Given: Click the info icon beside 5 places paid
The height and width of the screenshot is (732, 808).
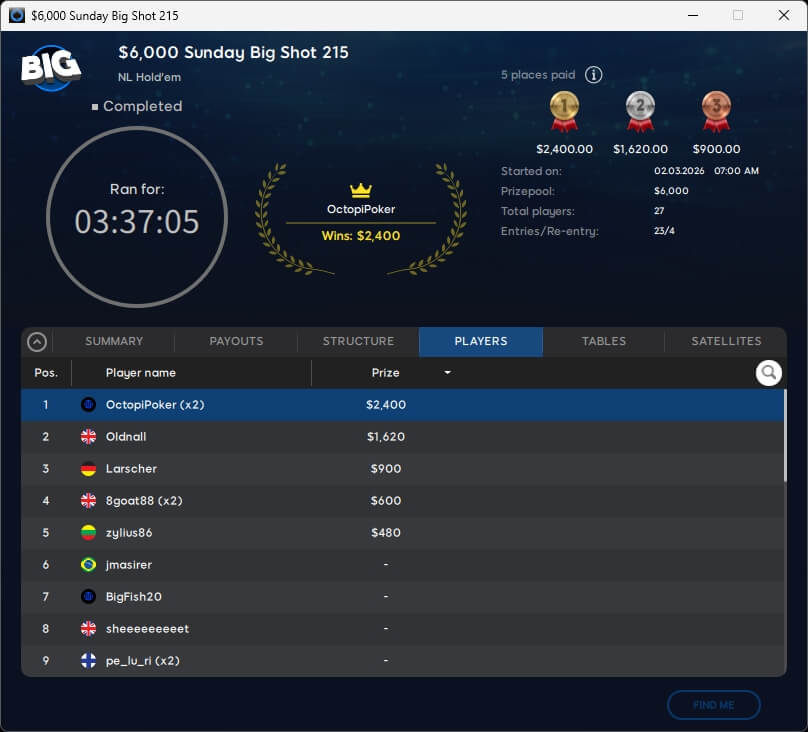Looking at the screenshot, I should (x=593, y=75).
